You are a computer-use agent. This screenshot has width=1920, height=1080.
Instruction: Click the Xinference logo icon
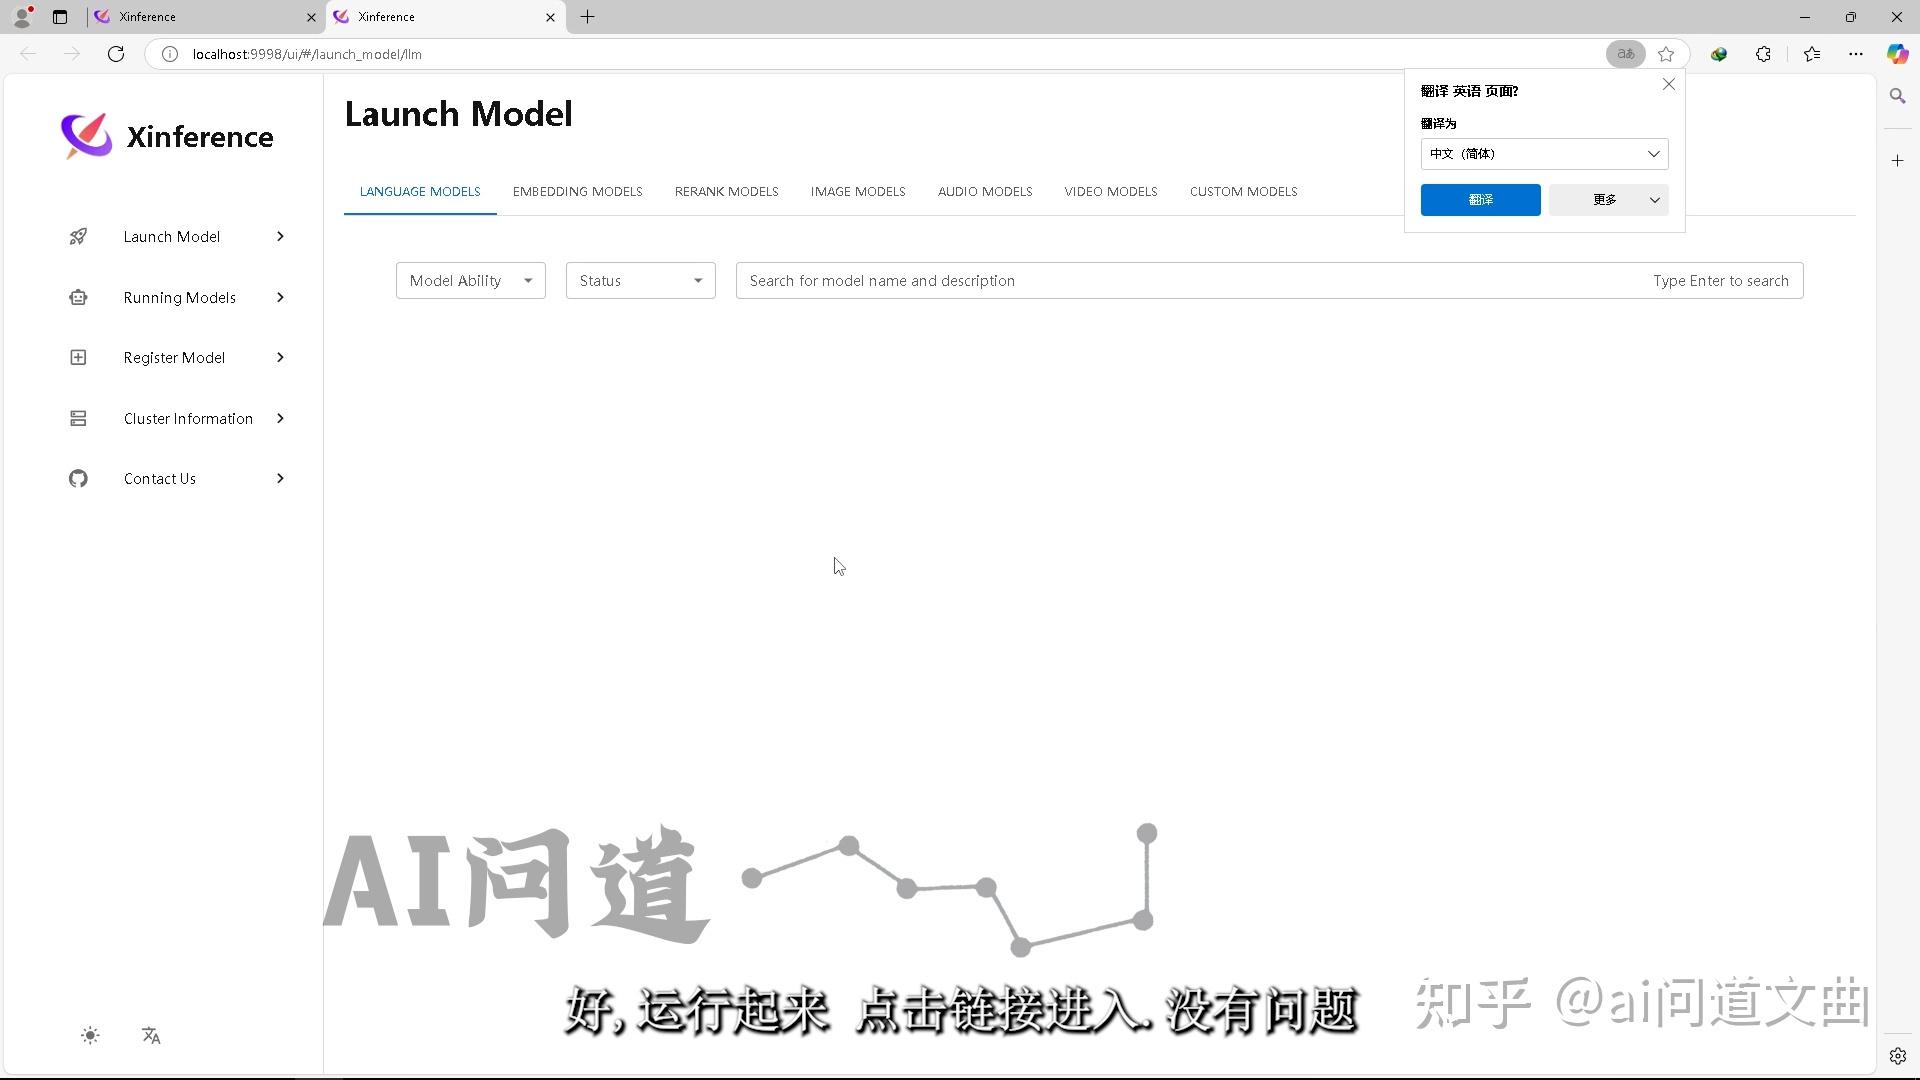click(x=86, y=136)
